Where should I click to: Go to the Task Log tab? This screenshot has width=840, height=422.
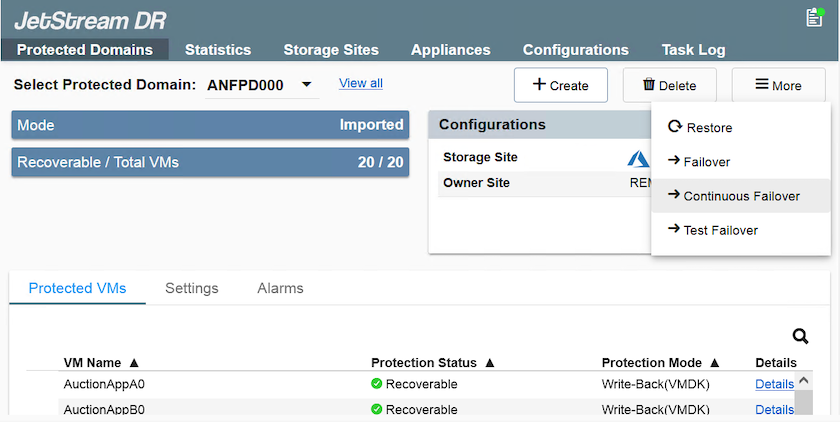(693, 50)
